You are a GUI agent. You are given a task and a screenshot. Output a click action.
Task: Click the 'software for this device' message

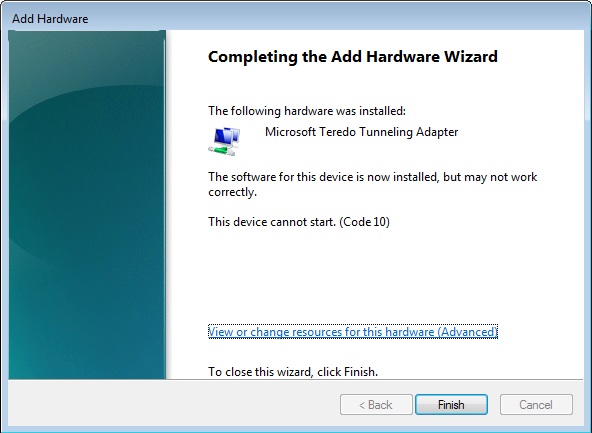point(372,184)
